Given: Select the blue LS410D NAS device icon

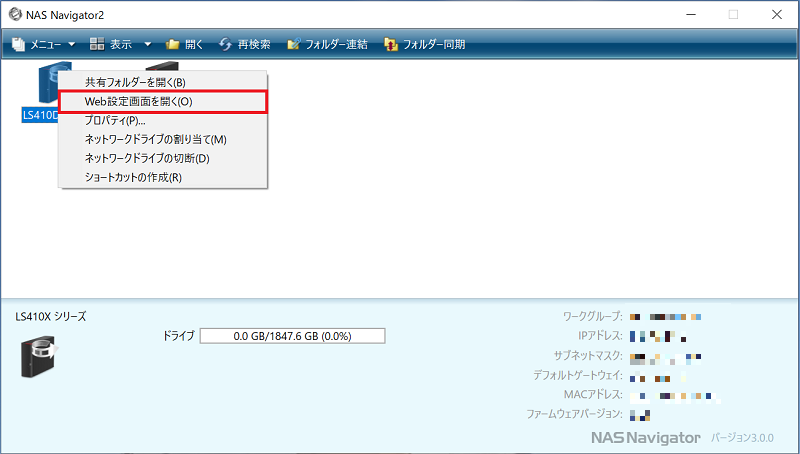Looking at the screenshot, I should pyautogui.click(x=48, y=82).
